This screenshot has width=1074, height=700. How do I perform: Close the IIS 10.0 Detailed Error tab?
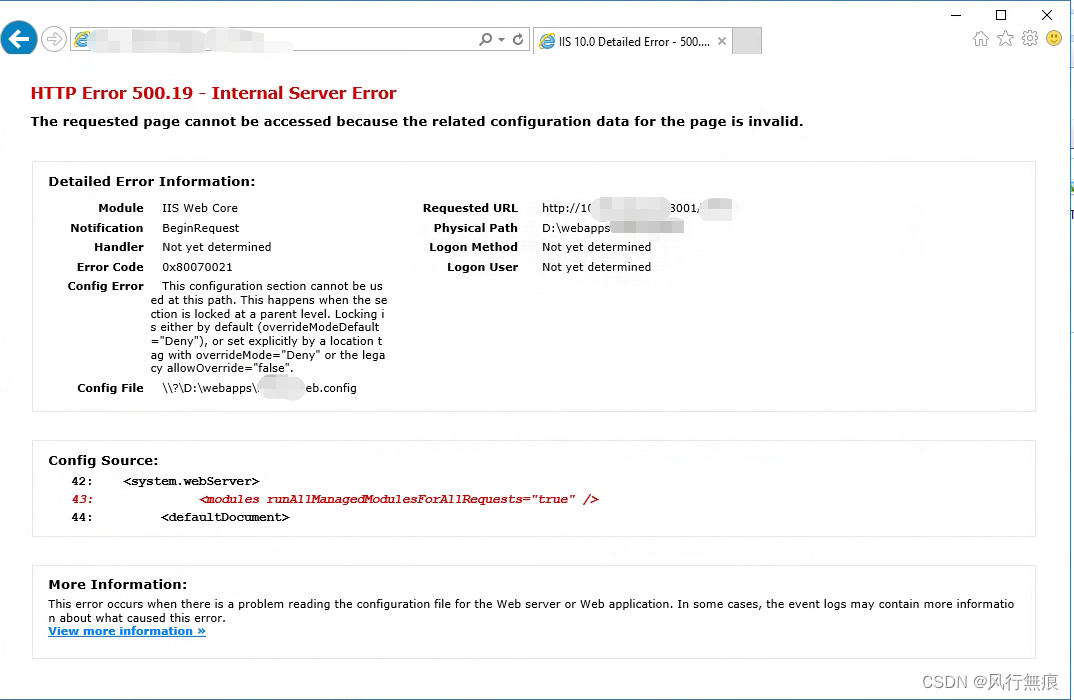pyautogui.click(x=721, y=41)
